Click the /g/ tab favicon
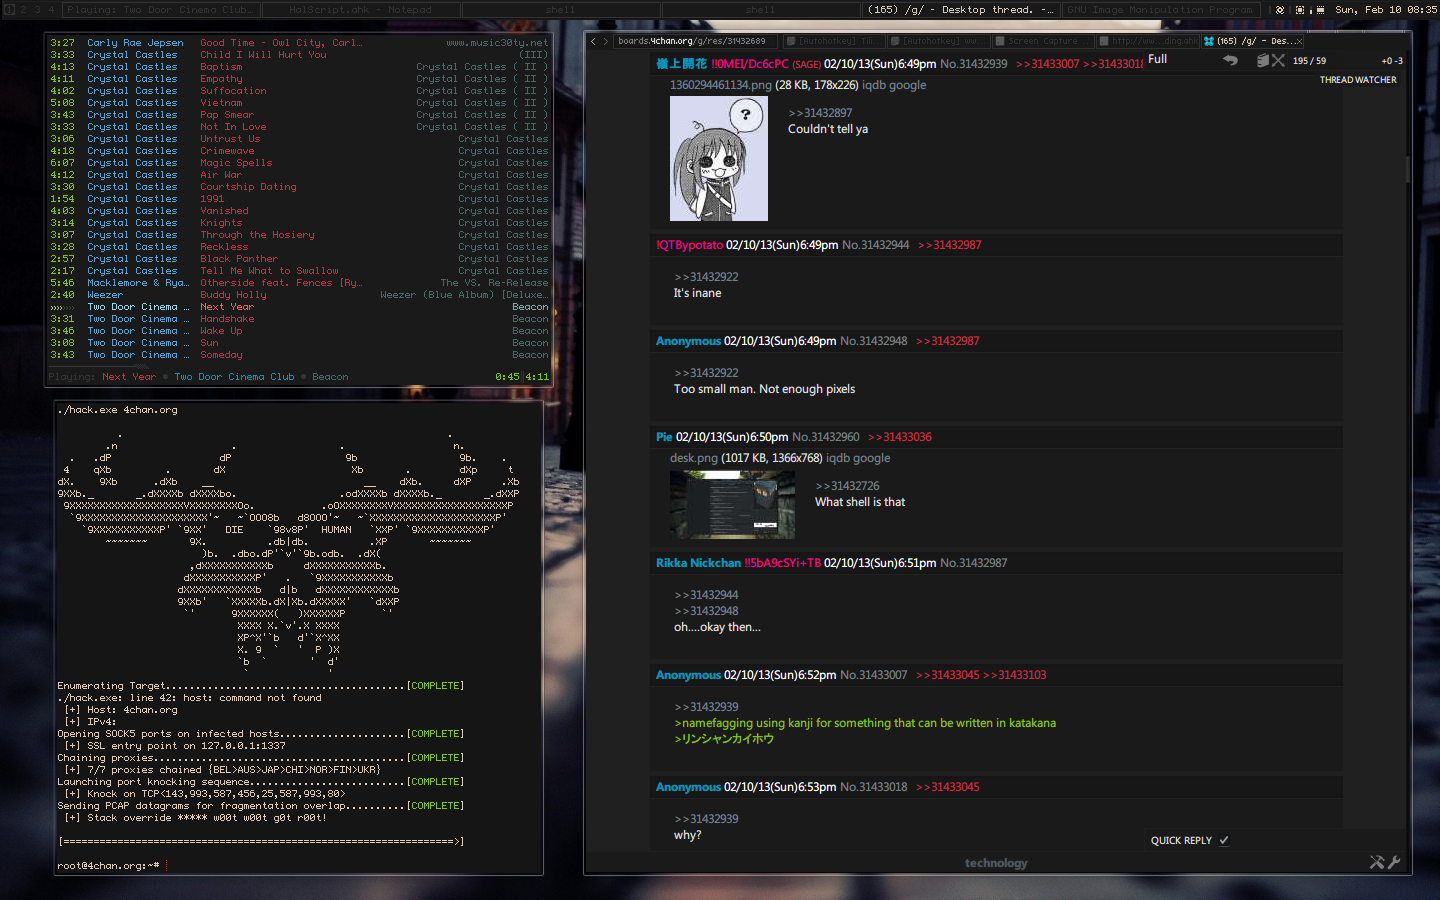 pos(1208,41)
